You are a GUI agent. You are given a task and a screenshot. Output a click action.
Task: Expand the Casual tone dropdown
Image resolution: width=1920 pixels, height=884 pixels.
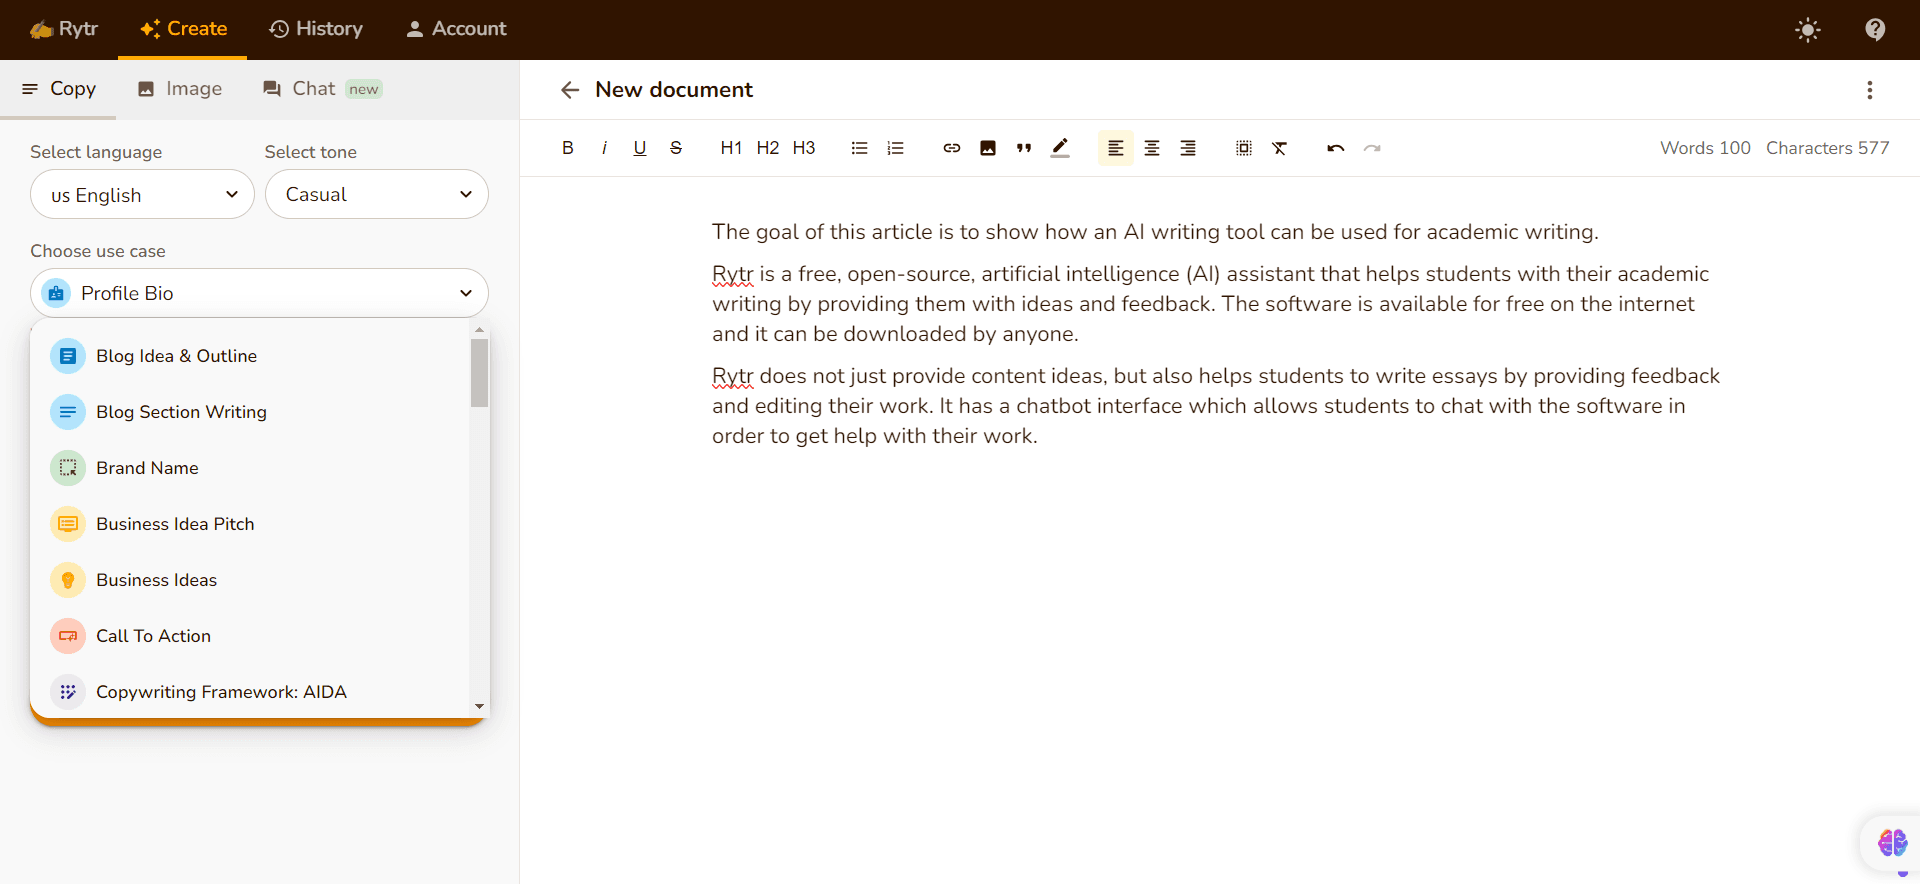[x=376, y=195]
